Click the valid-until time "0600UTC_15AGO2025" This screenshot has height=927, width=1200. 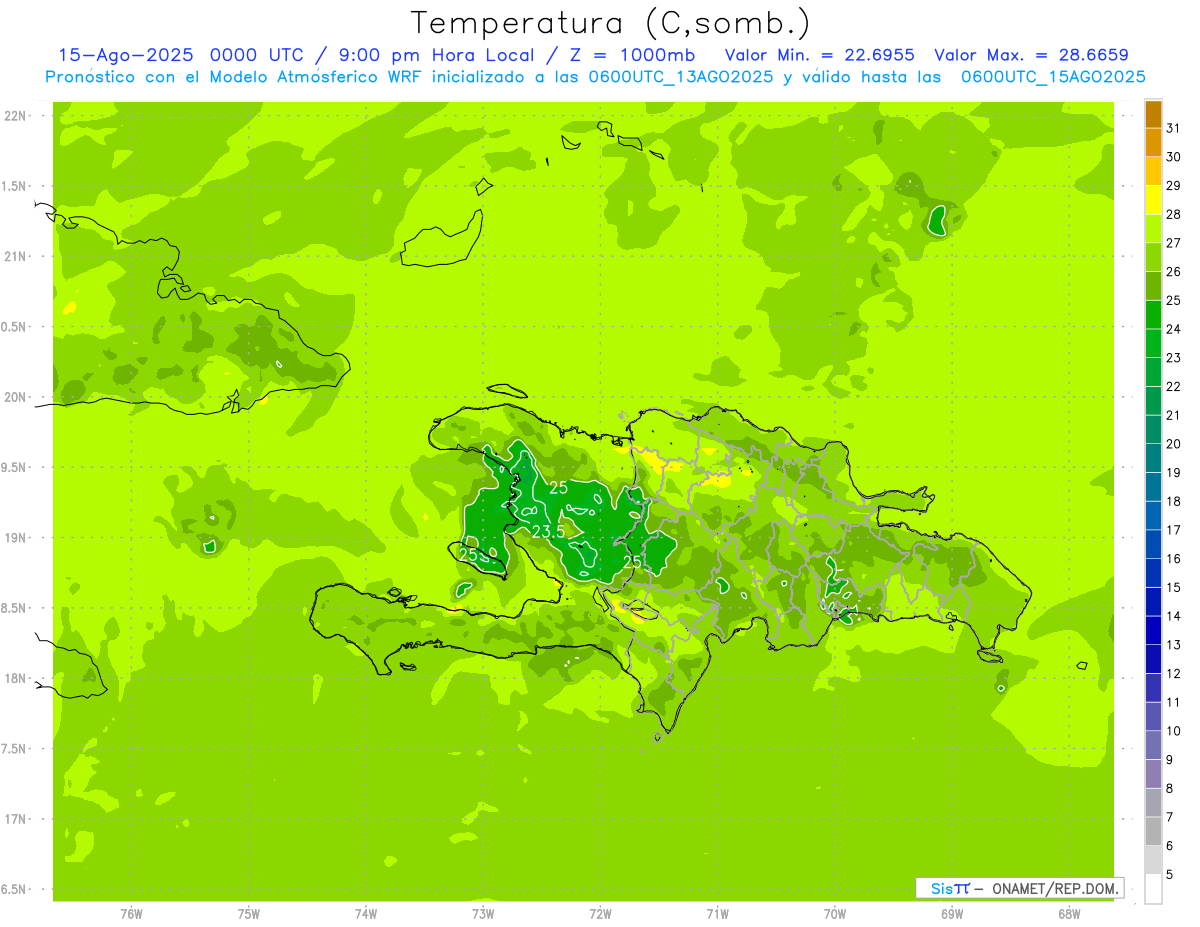coord(1053,76)
